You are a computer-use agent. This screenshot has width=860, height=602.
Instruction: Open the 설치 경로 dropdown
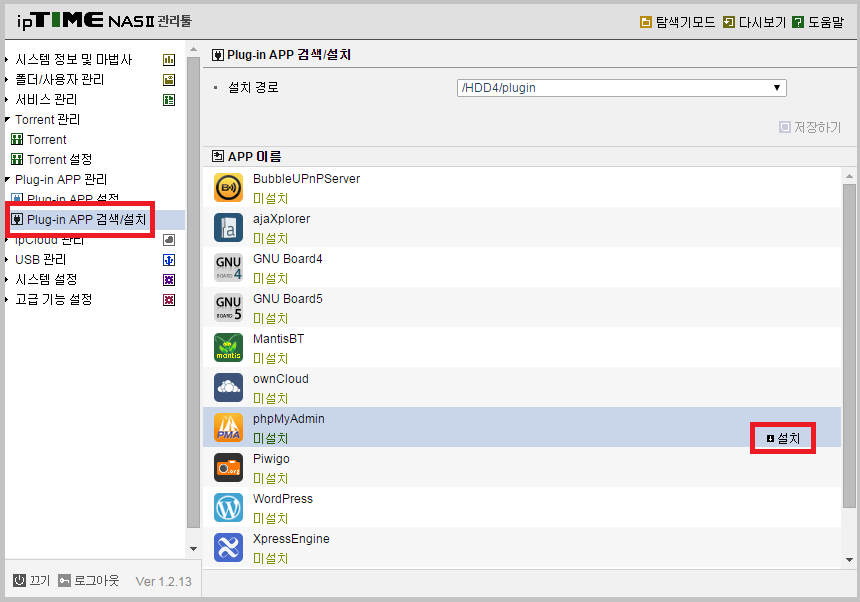click(621, 88)
